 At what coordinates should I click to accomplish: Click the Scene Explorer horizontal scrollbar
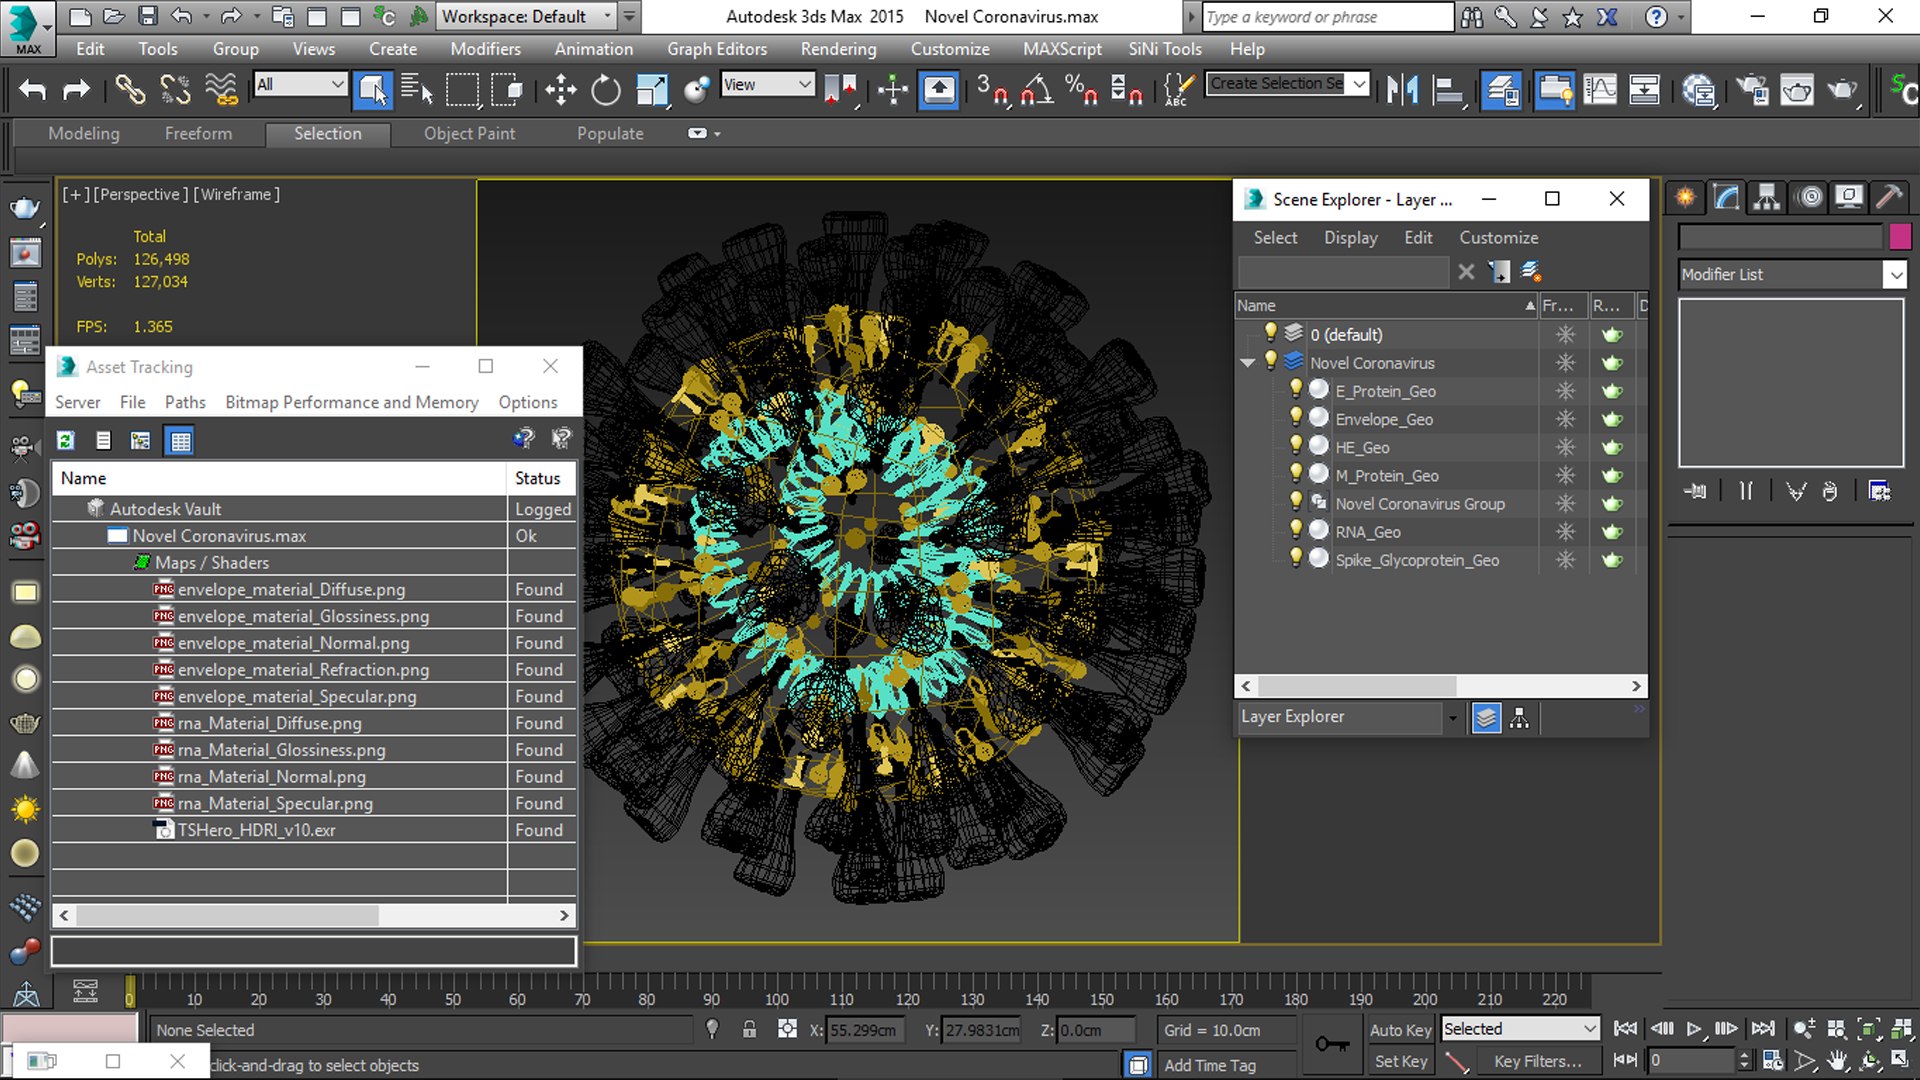point(1356,686)
